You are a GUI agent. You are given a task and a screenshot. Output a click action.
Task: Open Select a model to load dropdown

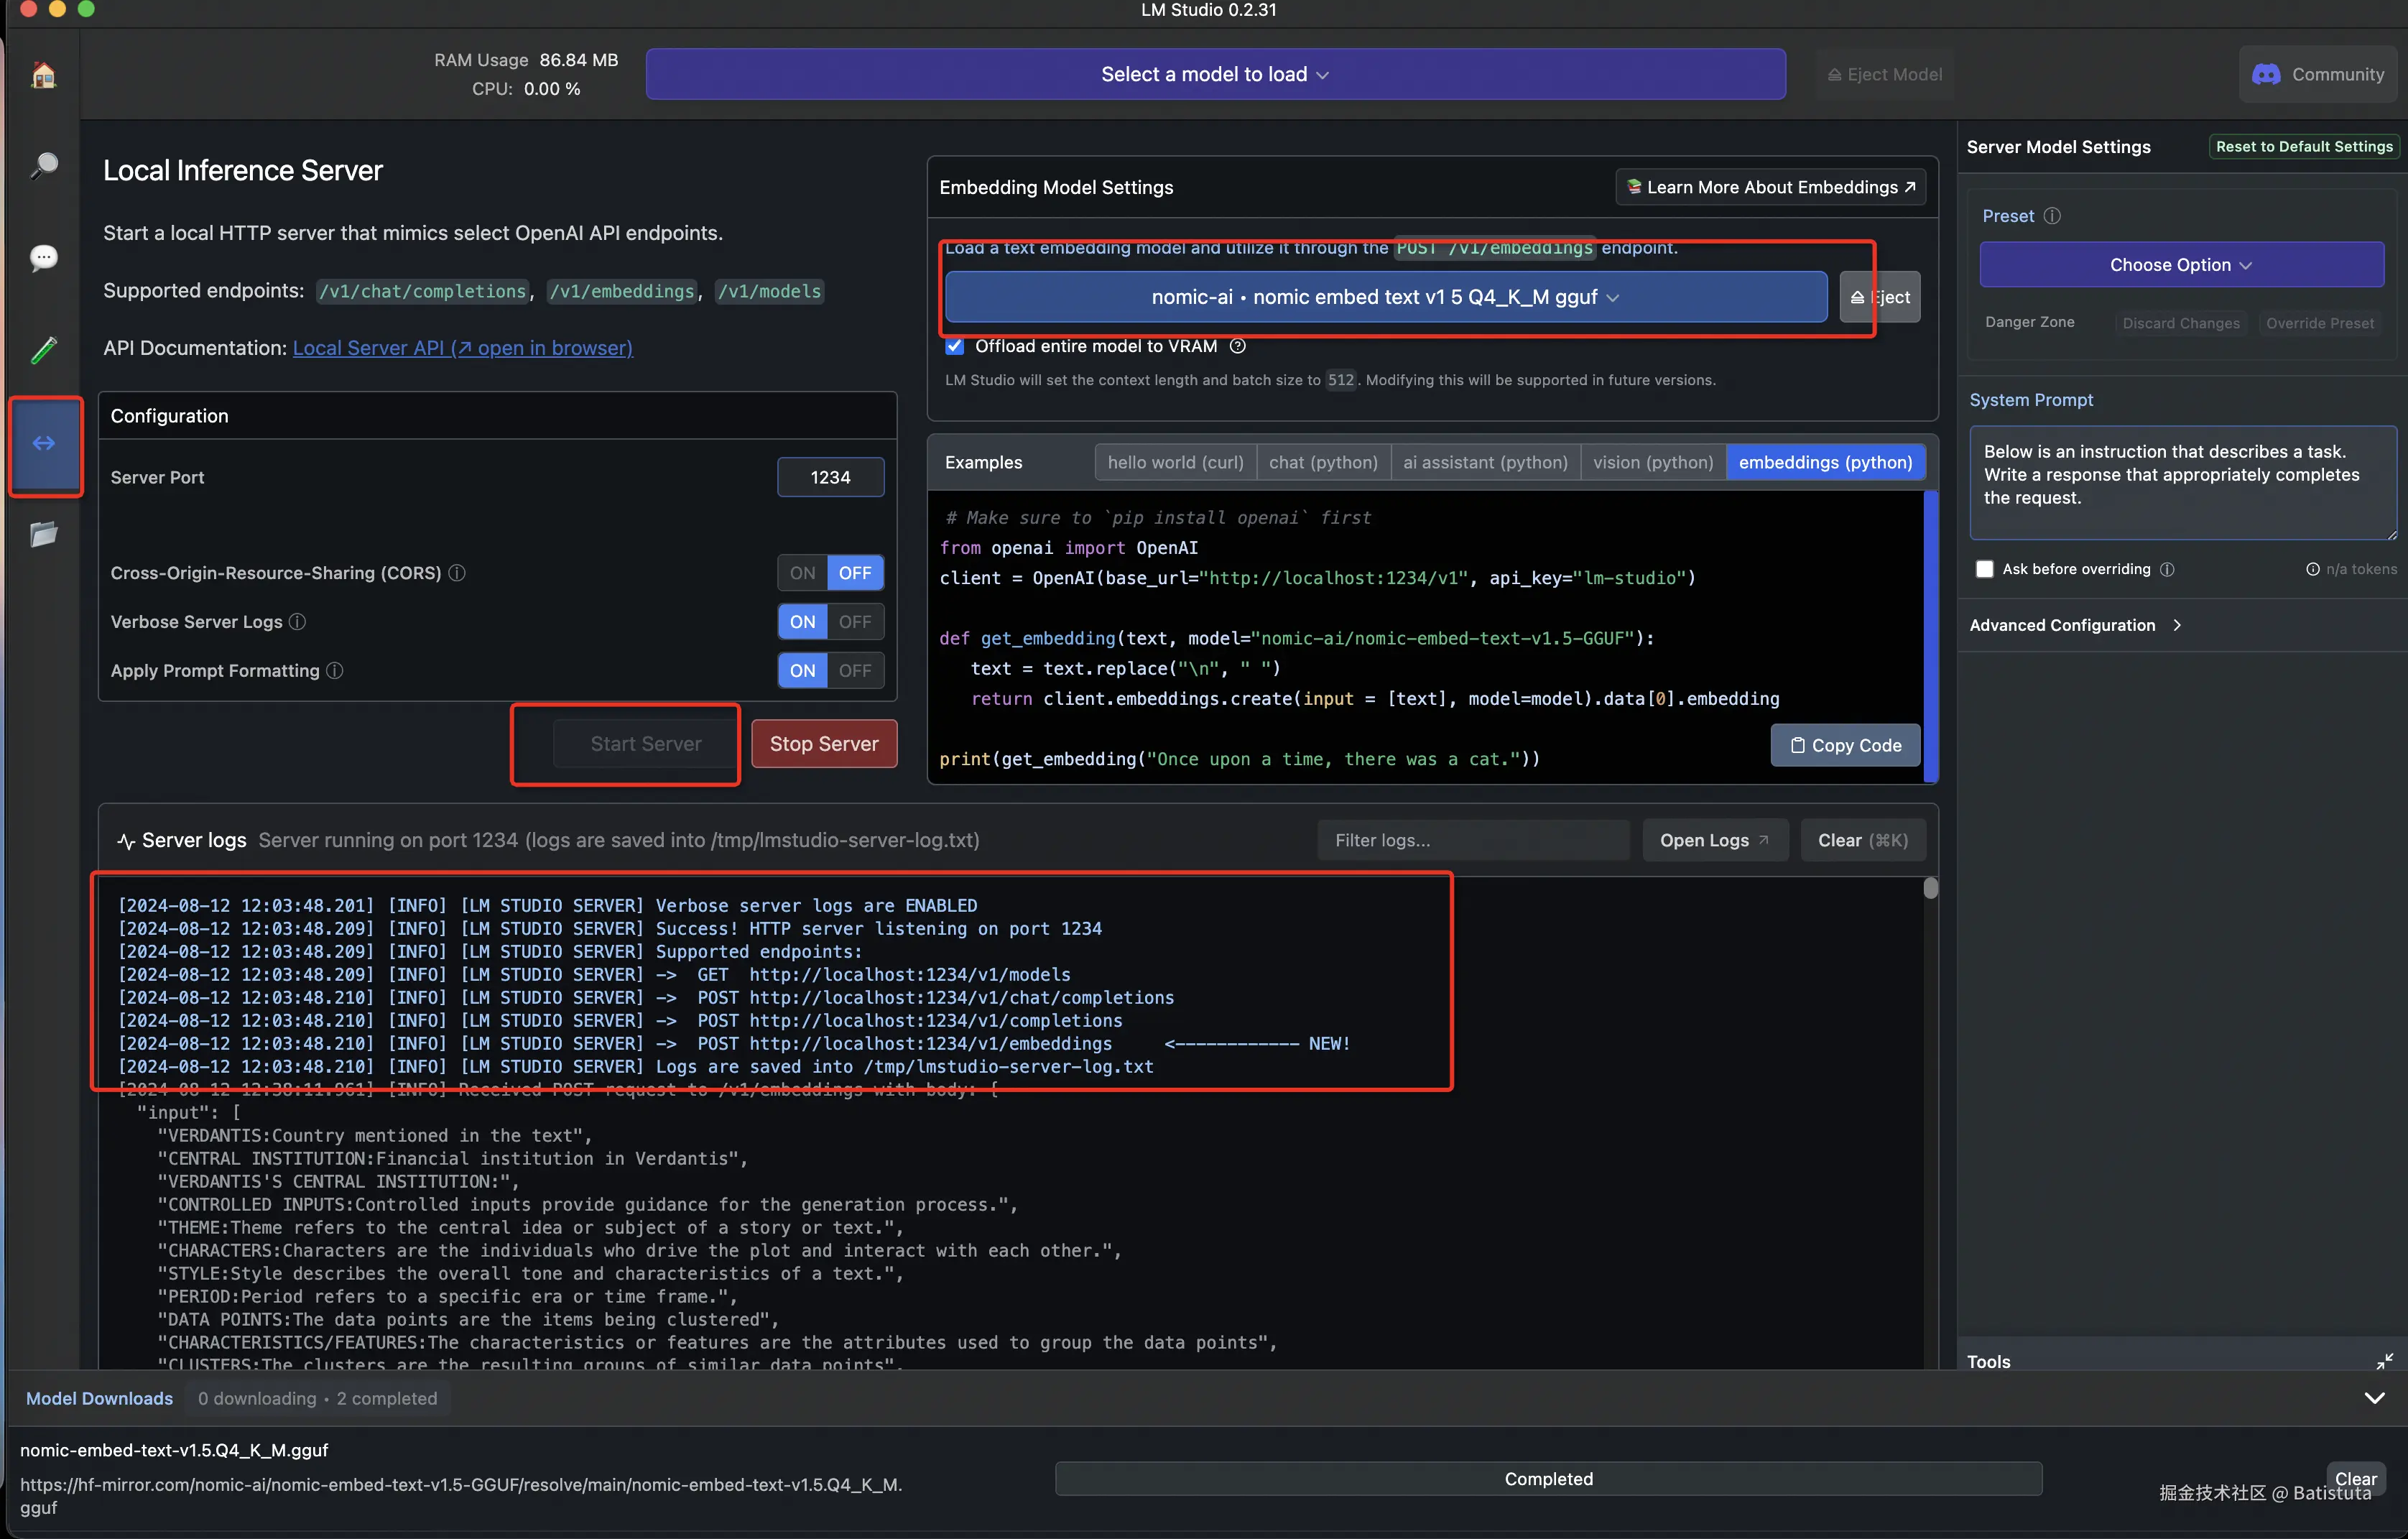pos(1215,75)
